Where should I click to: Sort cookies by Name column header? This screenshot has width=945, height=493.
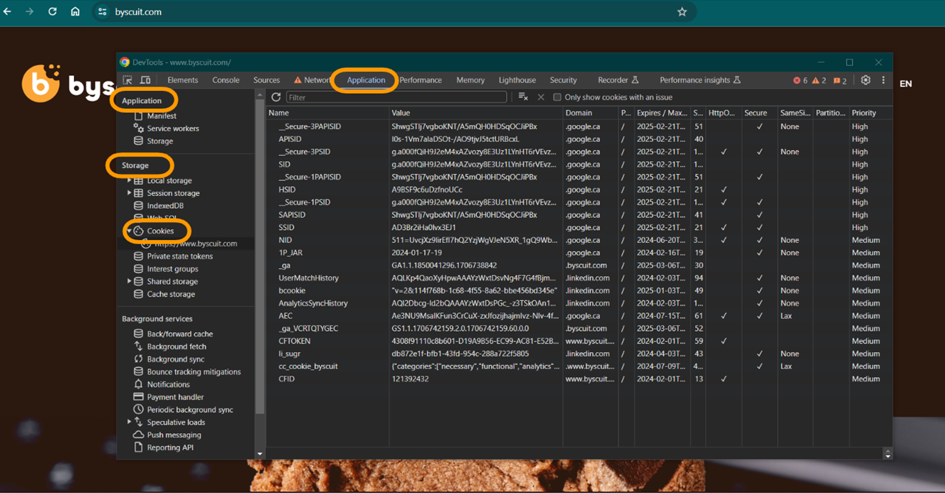point(328,113)
